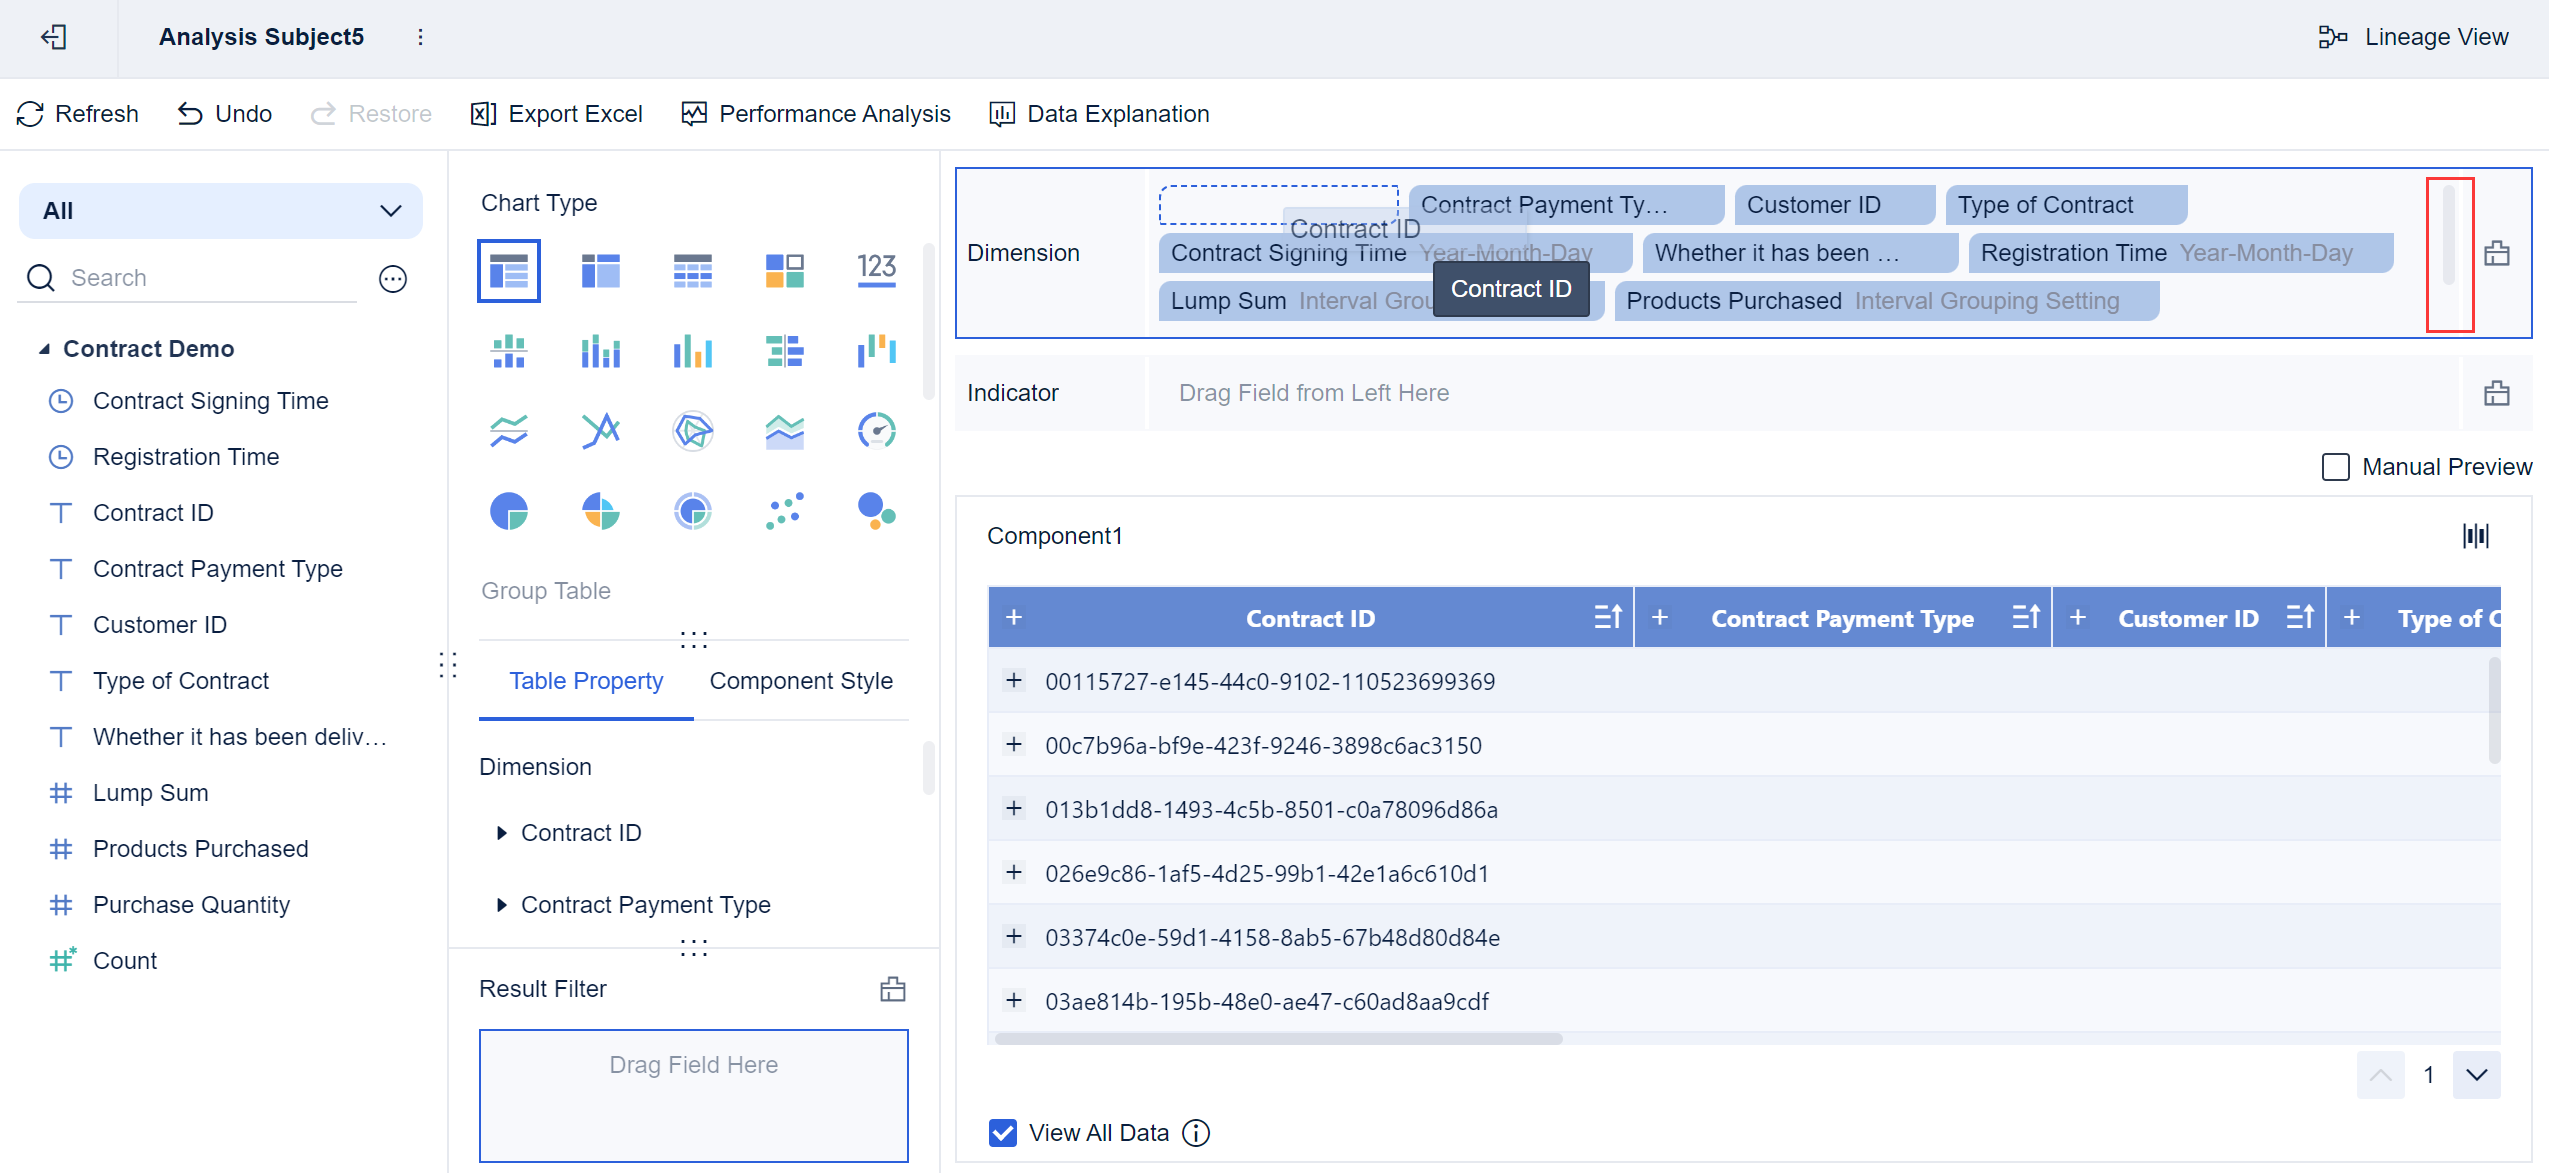2549x1173 pixels.
Task: Select the area chart type
Action: (x=785, y=430)
